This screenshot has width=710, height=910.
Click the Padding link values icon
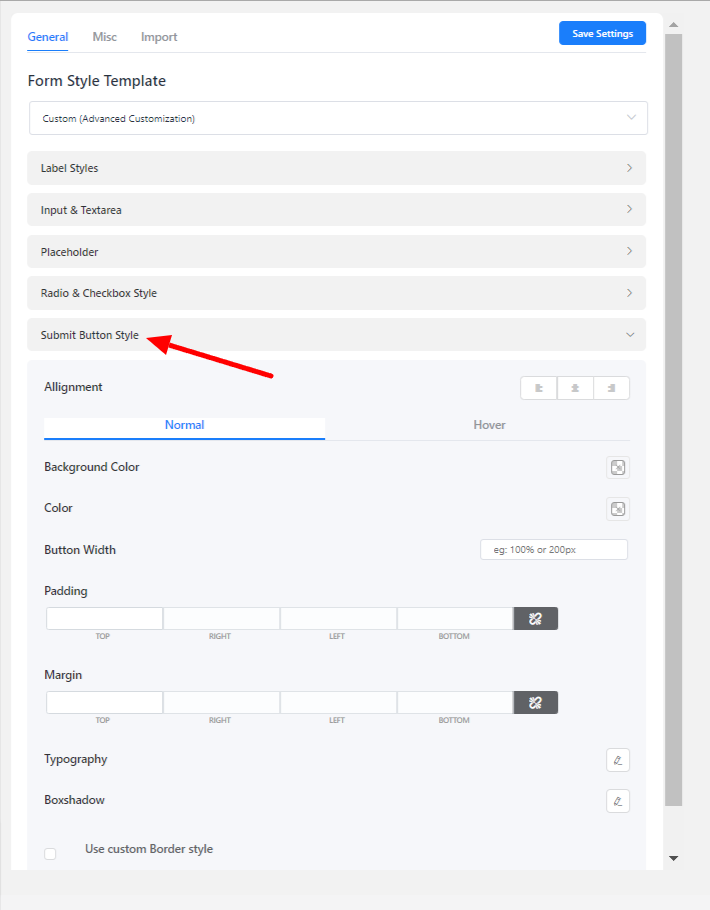pos(535,619)
